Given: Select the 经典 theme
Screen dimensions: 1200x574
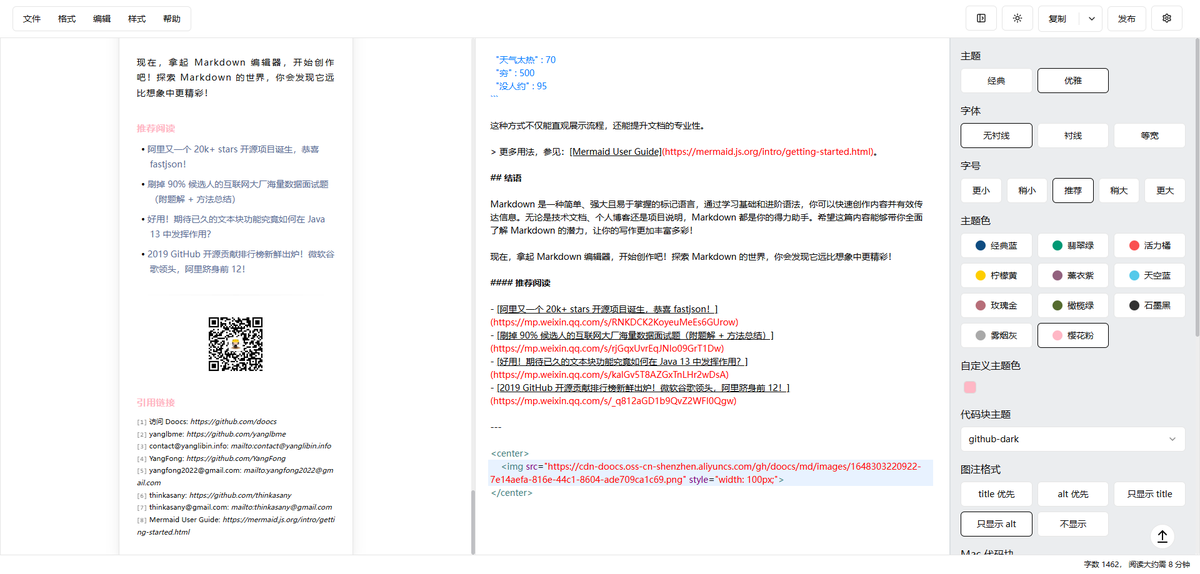Looking at the screenshot, I should coord(996,80).
